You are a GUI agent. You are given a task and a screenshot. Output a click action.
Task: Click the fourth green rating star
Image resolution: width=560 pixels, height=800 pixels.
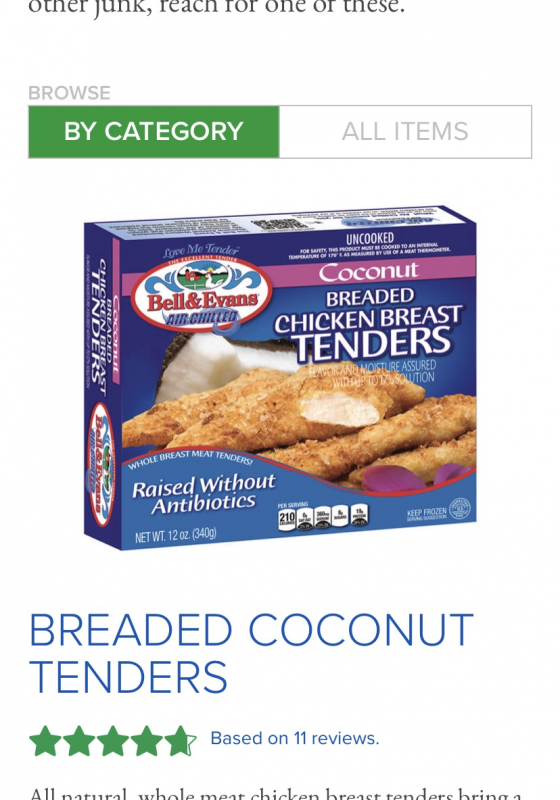146,740
